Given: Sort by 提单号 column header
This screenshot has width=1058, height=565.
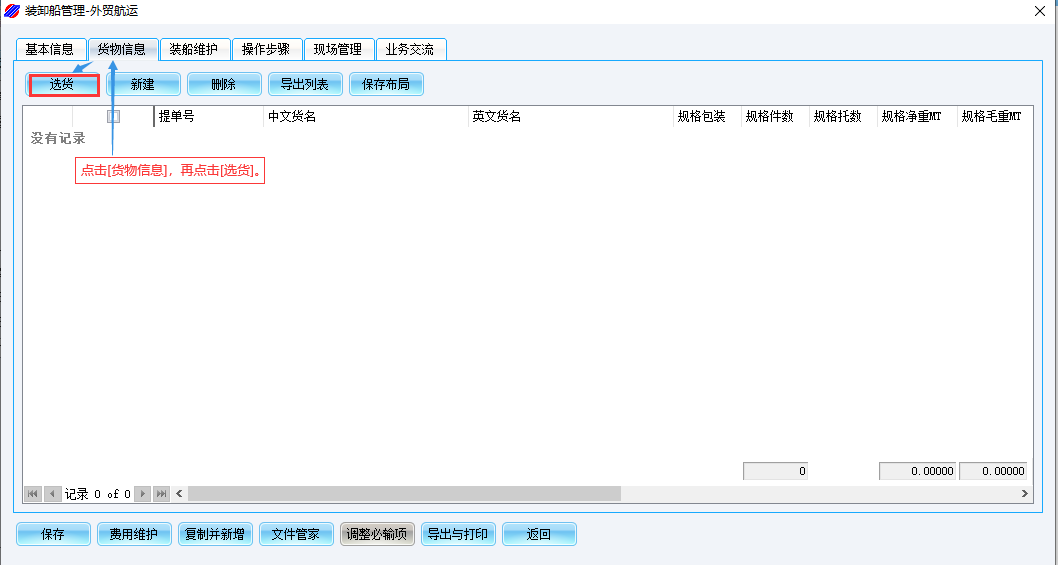Looking at the screenshot, I should click(208, 117).
